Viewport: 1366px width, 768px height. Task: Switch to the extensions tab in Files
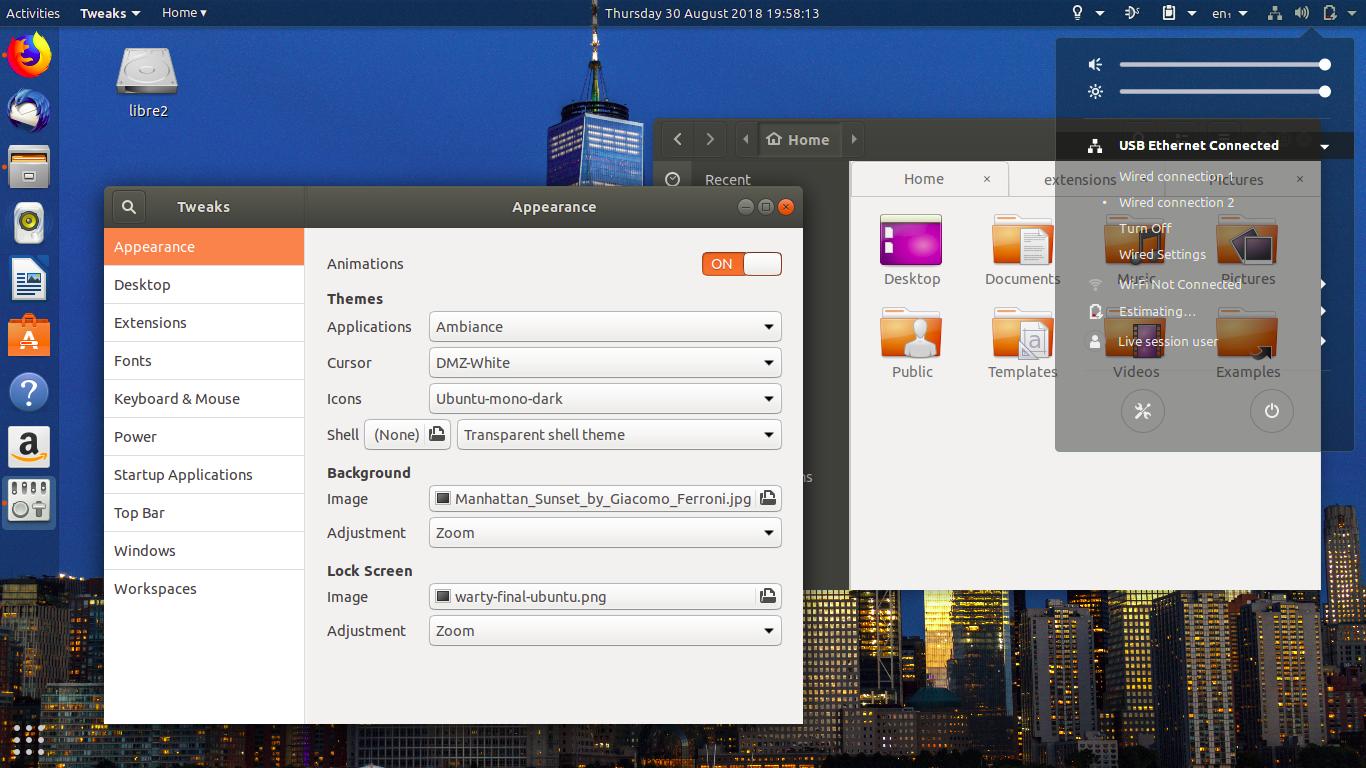[x=1080, y=179]
